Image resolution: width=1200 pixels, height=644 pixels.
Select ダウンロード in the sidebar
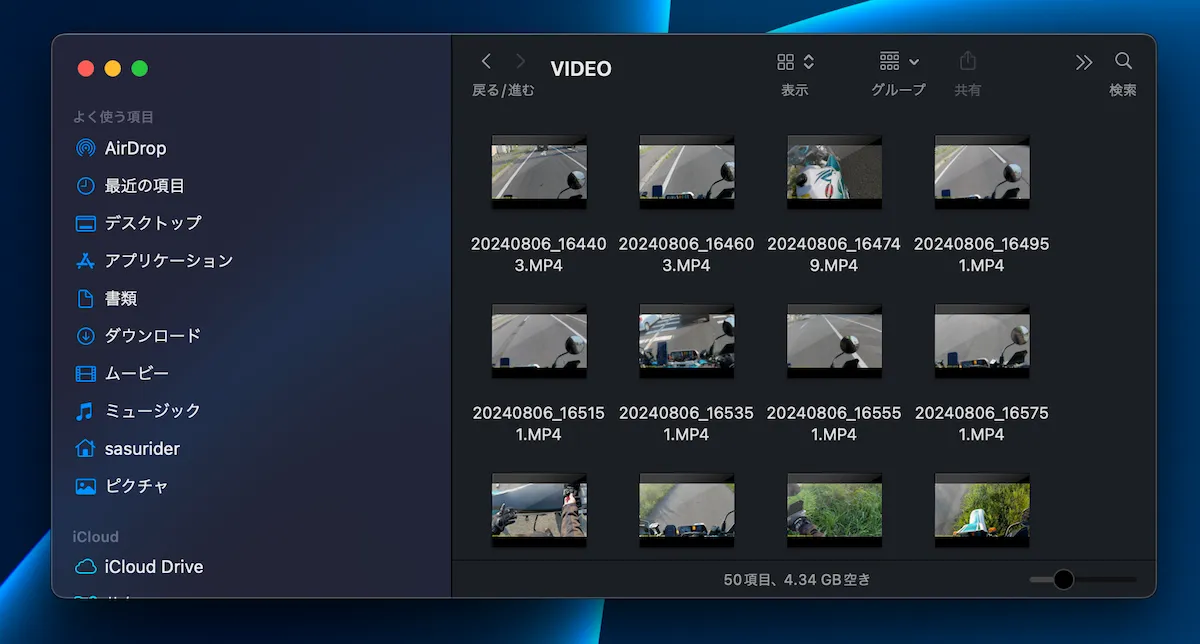pyautogui.click(x=153, y=336)
